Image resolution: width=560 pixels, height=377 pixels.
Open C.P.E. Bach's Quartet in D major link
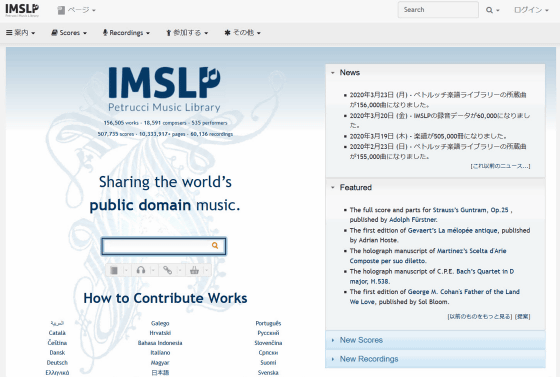[x=432, y=276]
